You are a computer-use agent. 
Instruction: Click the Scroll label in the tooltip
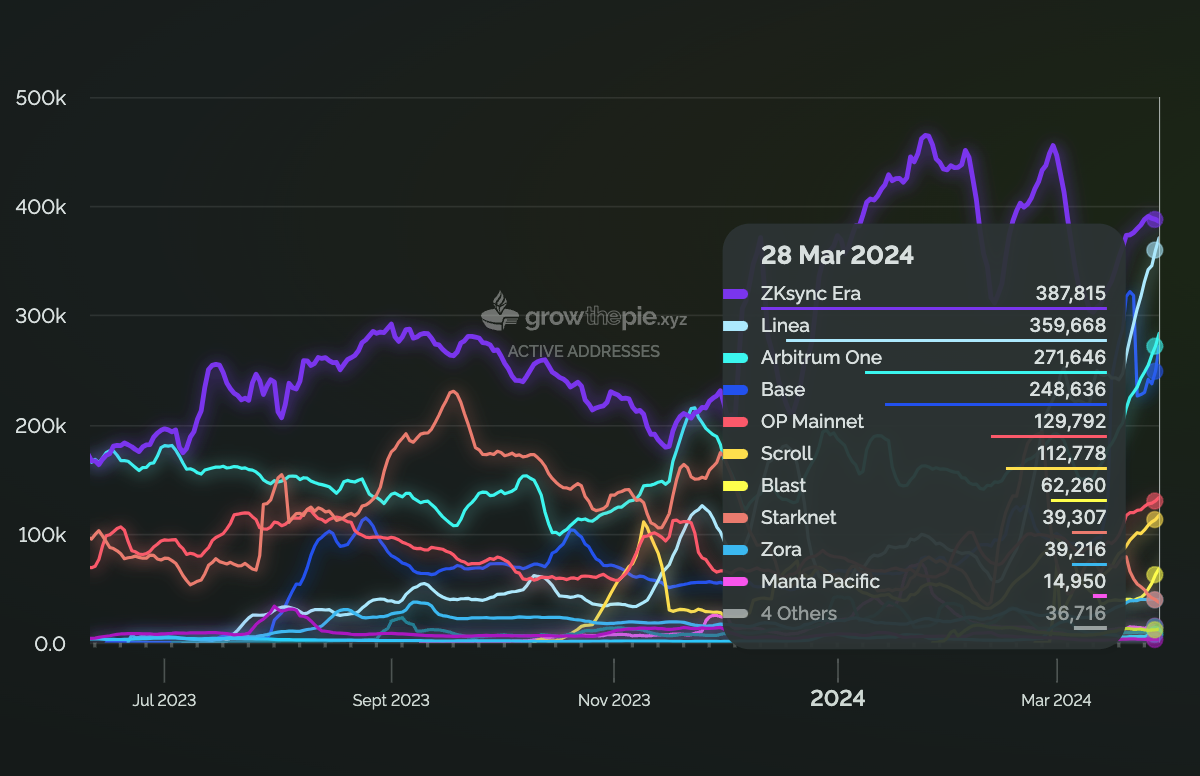click(x=787, y=454)
